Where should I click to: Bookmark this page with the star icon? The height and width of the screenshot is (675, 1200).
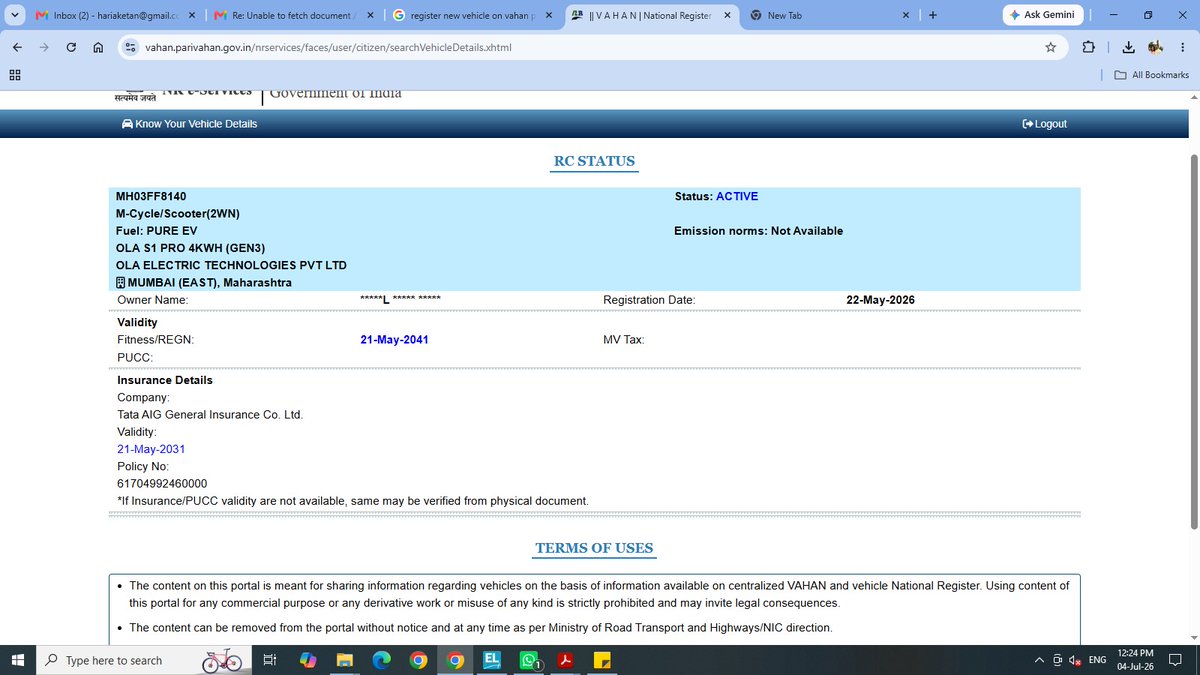click(1050, 47)
